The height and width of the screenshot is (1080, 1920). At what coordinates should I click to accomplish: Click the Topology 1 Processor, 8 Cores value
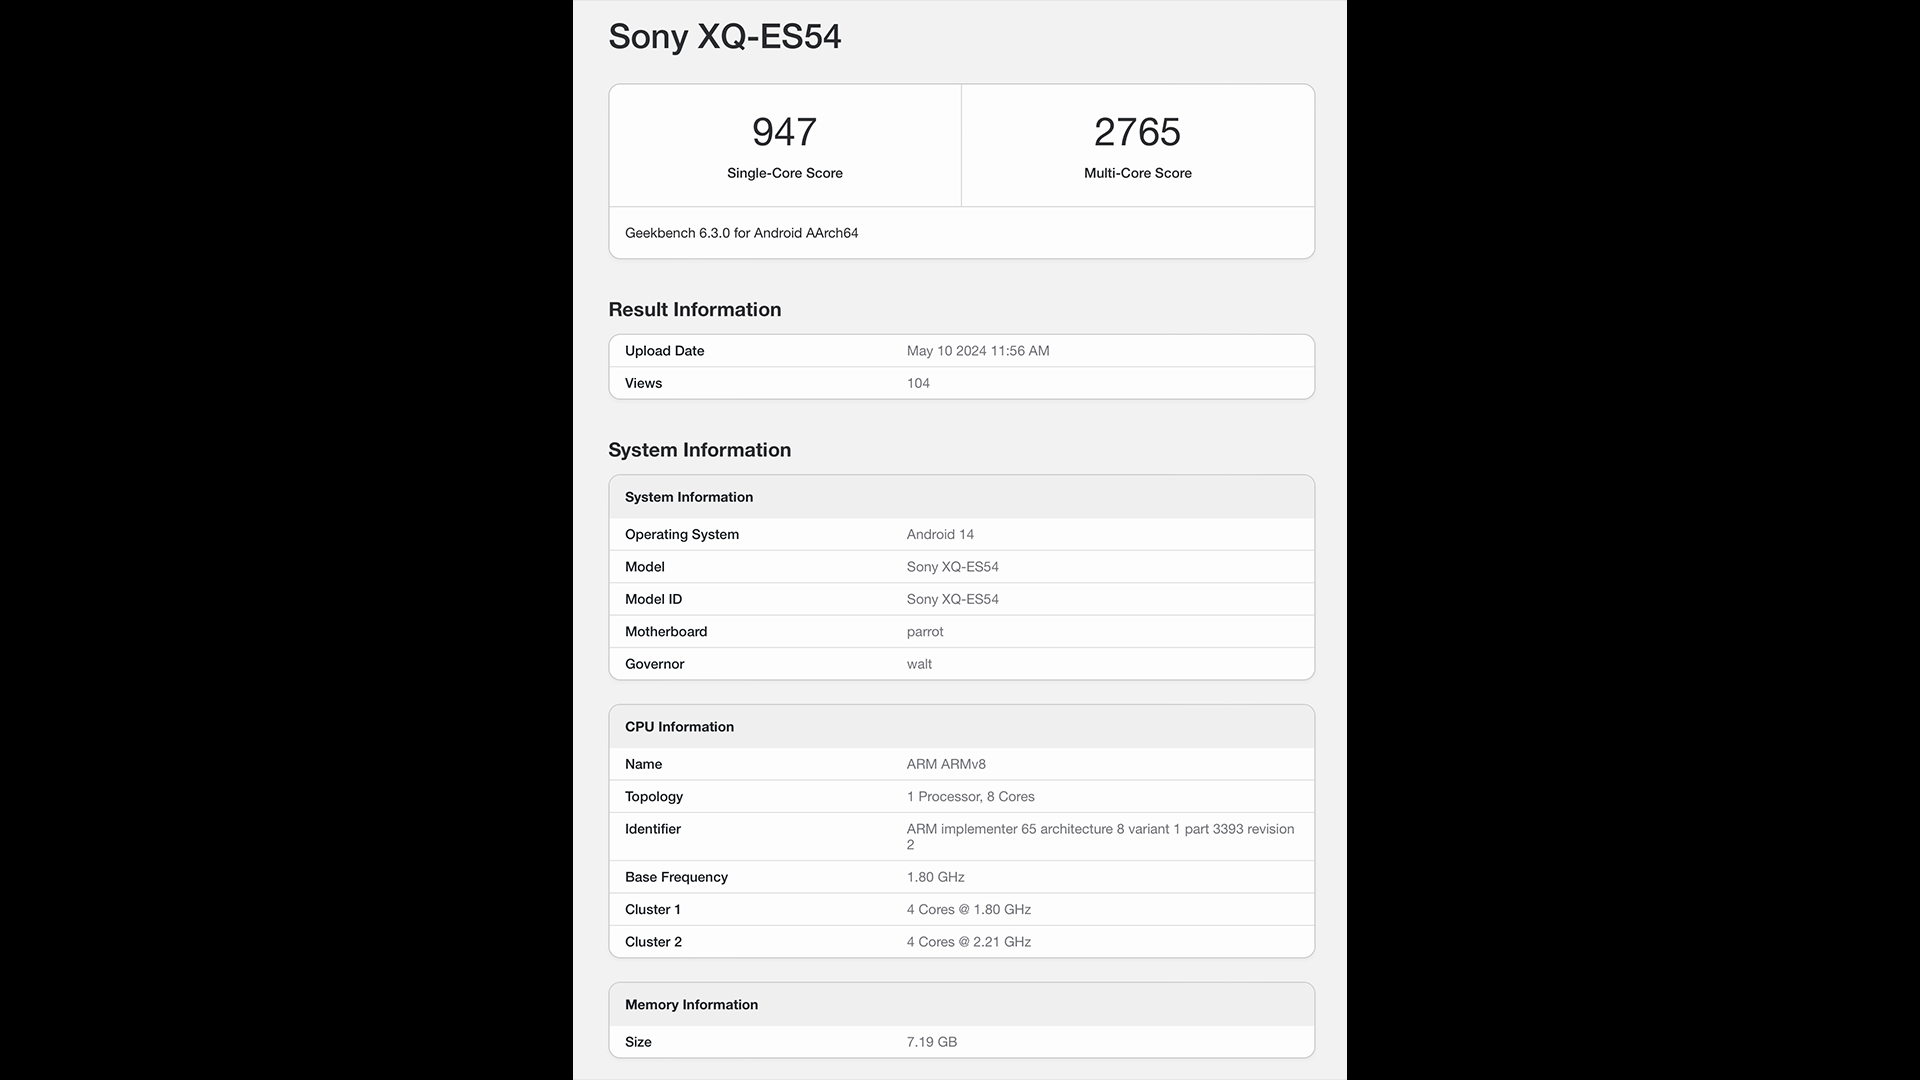pos(970,797)
